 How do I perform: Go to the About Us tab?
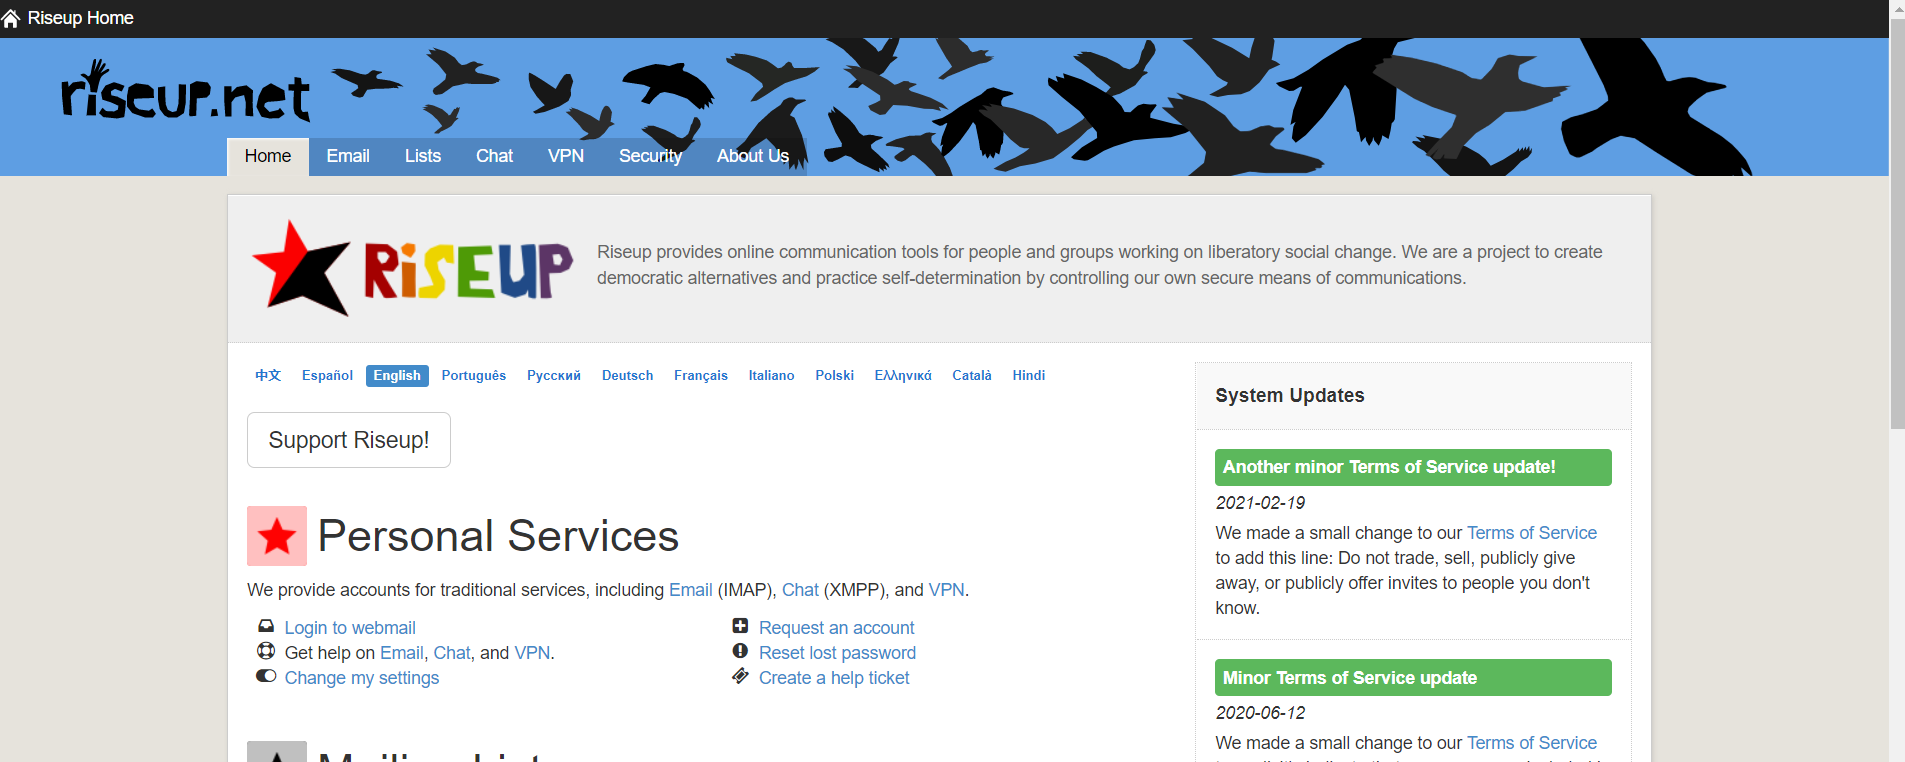[753, 156]
